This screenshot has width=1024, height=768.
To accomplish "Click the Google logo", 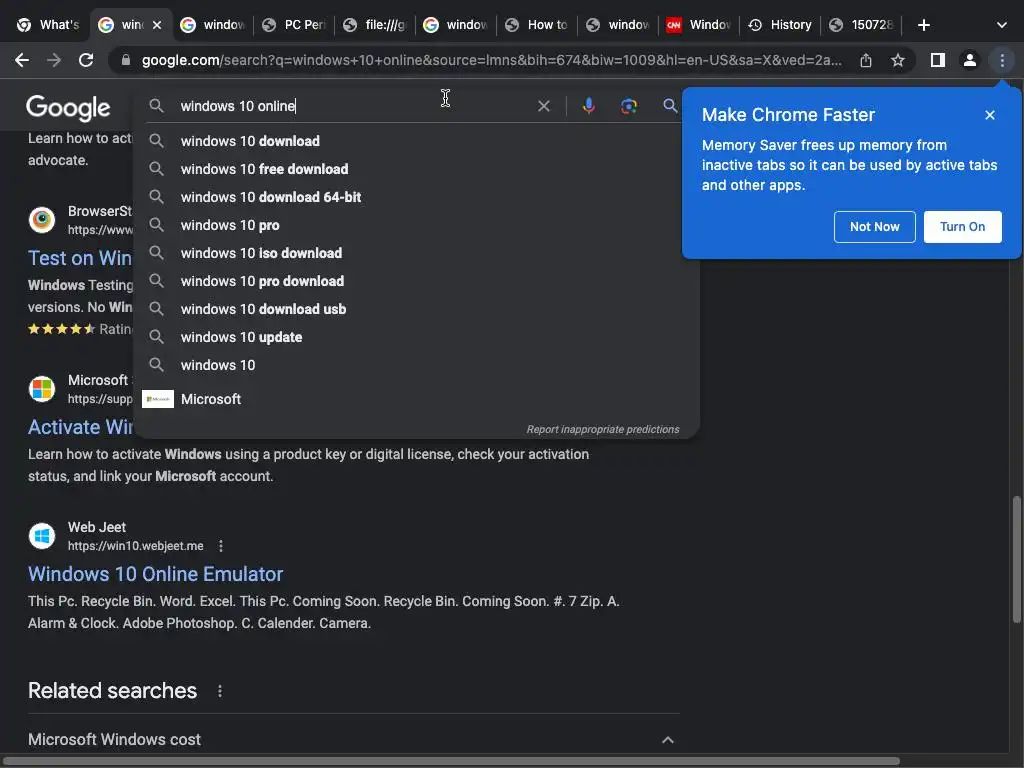I will (68, 108).
